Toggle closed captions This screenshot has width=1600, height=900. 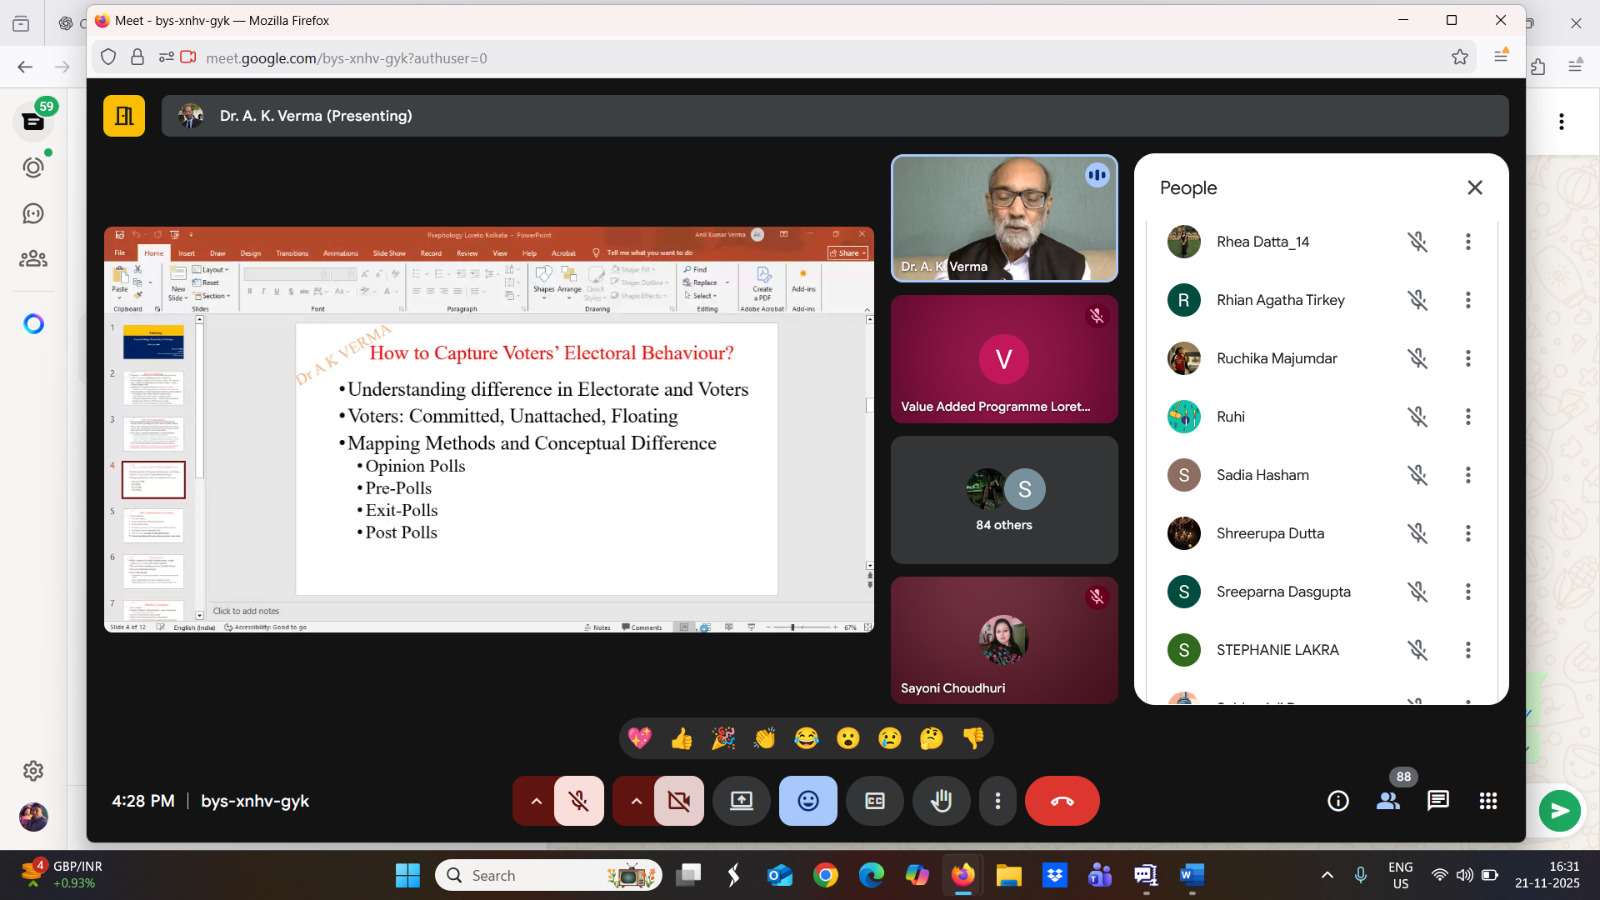point(875,801)
